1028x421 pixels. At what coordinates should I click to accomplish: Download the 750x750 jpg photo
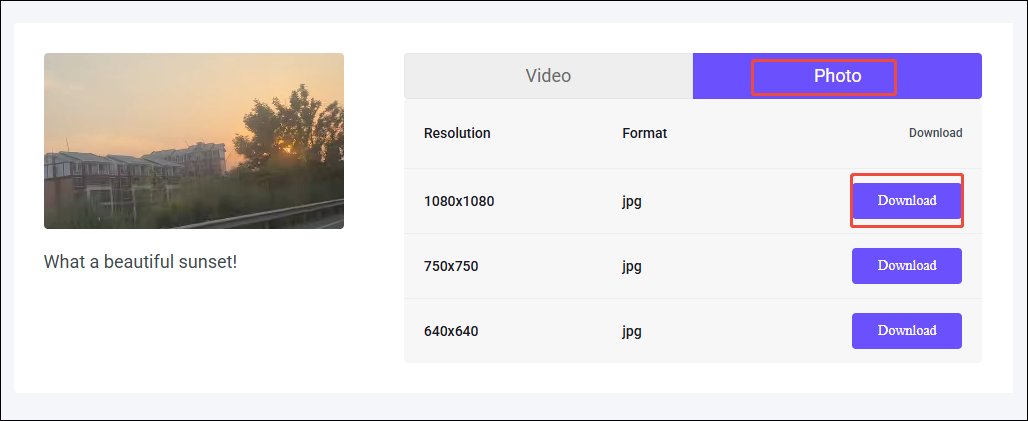pos(907,266)
